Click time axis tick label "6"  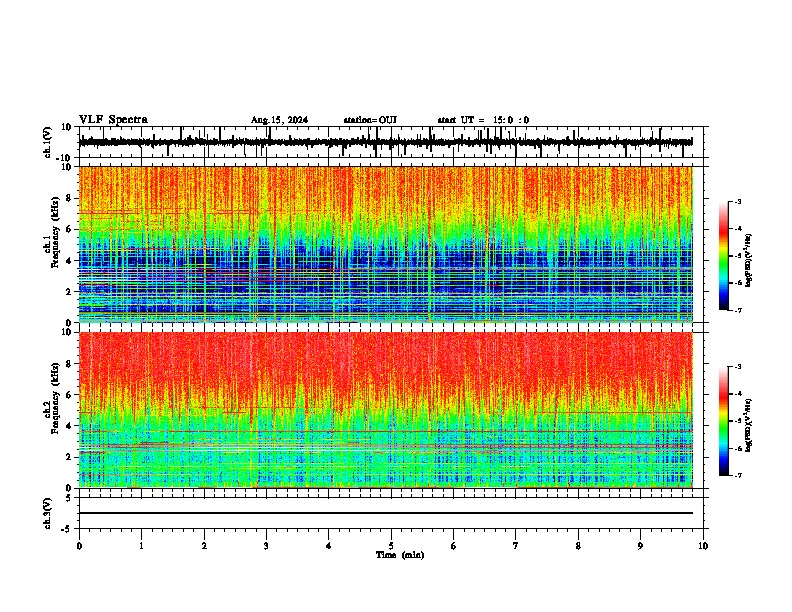(454, 546)
